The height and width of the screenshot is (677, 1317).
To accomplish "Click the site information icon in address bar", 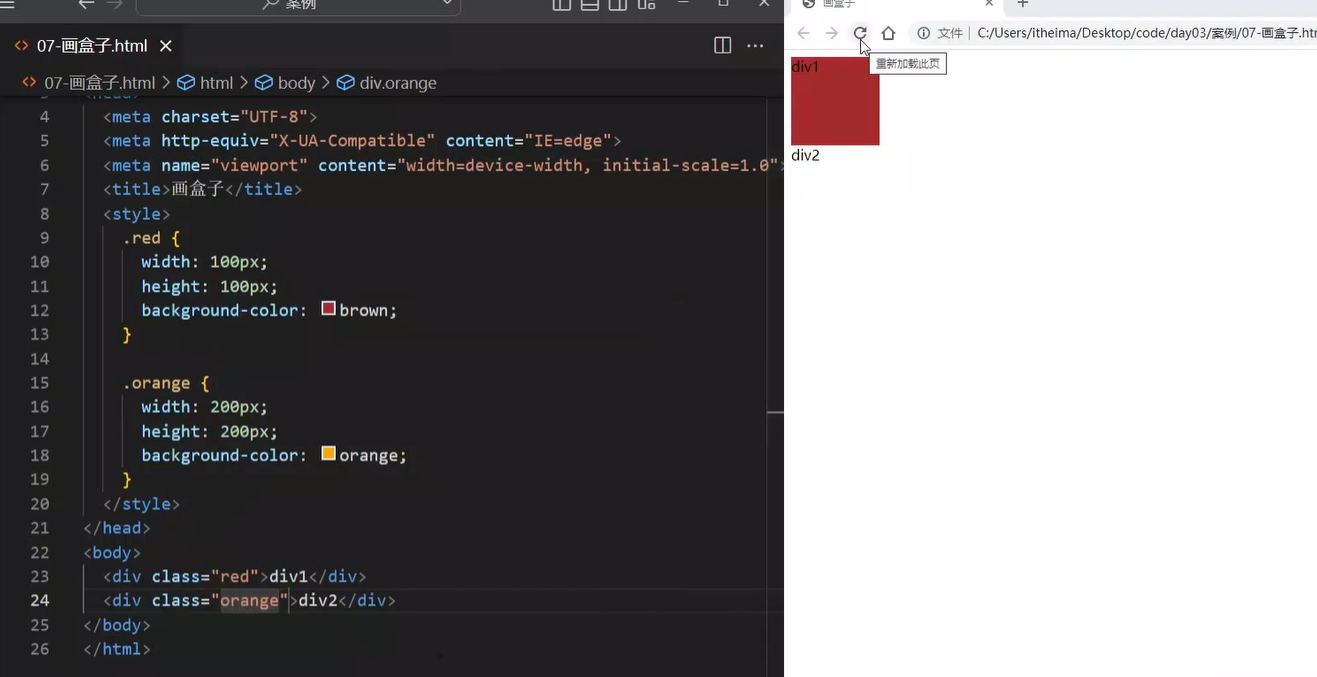I will (924, 33).
